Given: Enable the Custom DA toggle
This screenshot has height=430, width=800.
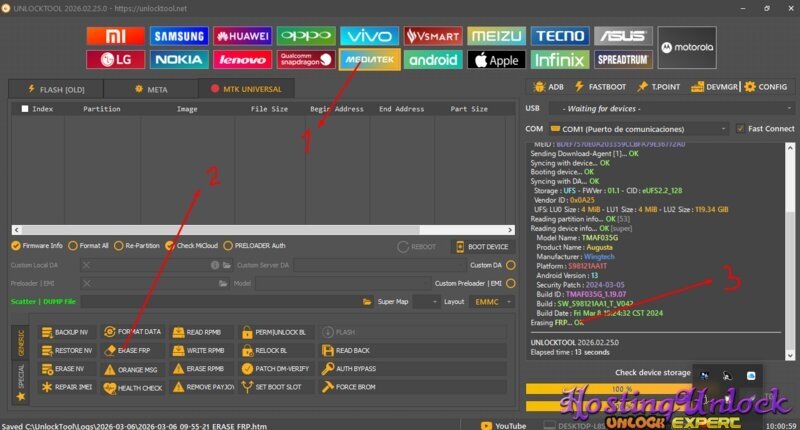Looking at the screenshot, I should 510,265.
